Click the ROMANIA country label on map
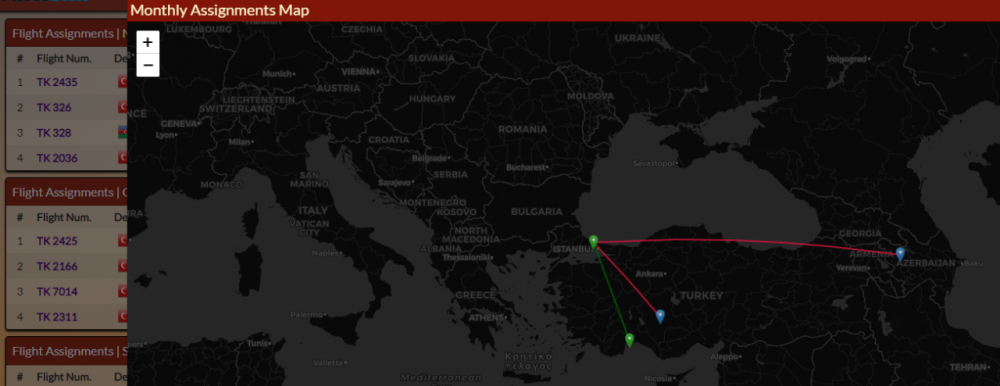 523,129
